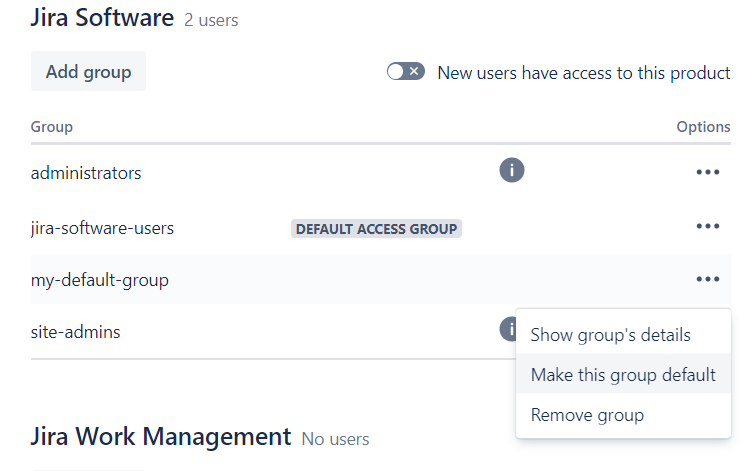Choose Make this group default
The image size is (750, 471).
click(x=623, y=374)
